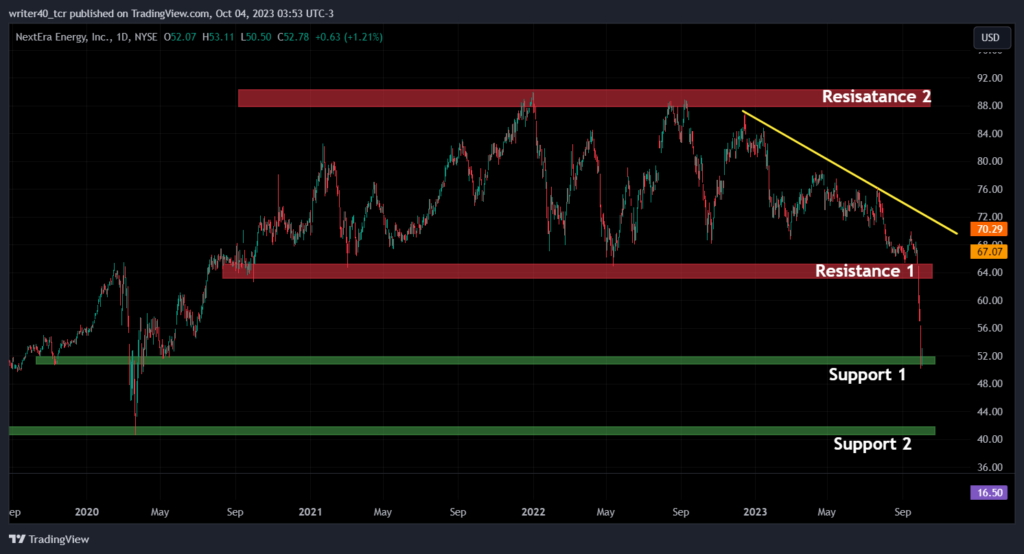Image resolution: width=1024 pixels, height=554 pixels.
Task: Click the low value L50.50
Action: [x=256, y=37]
